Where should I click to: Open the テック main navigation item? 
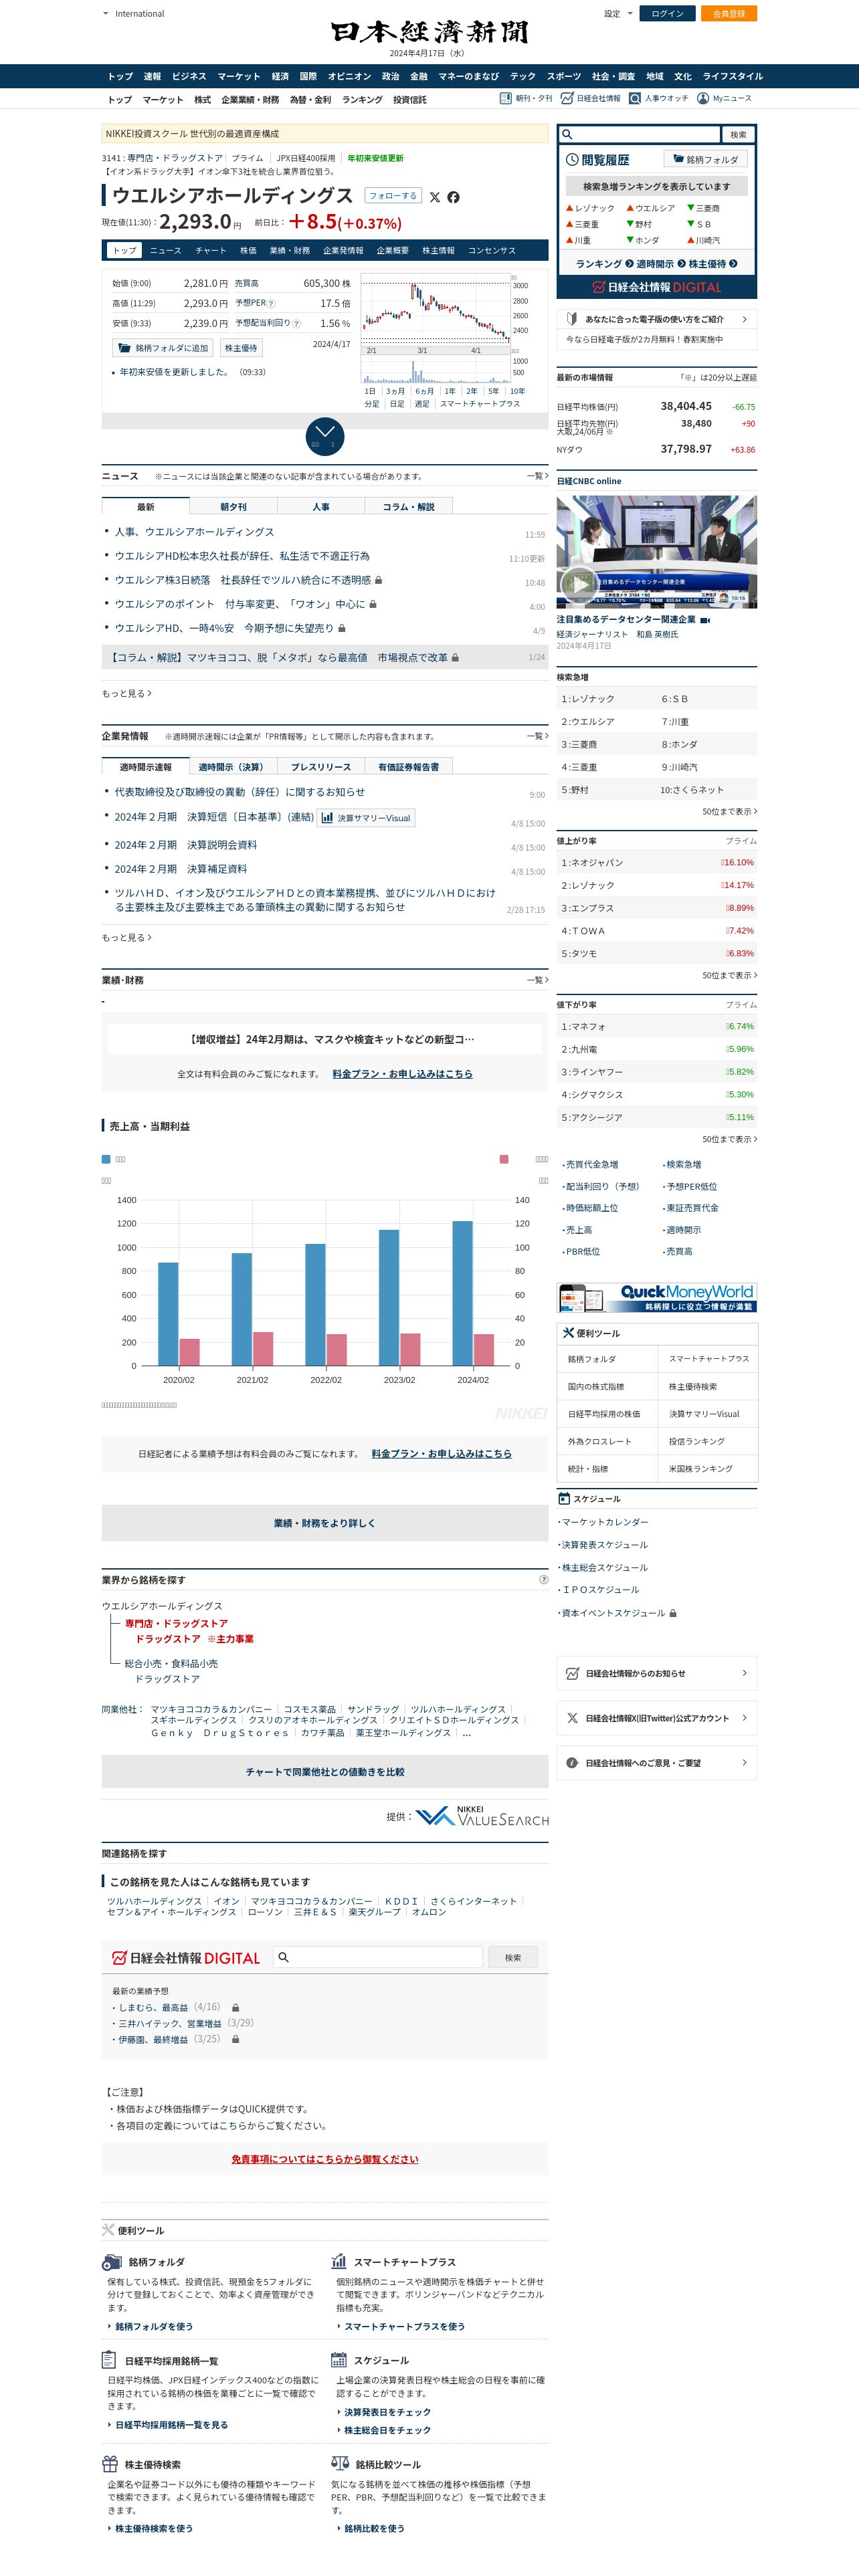[522, 76]
